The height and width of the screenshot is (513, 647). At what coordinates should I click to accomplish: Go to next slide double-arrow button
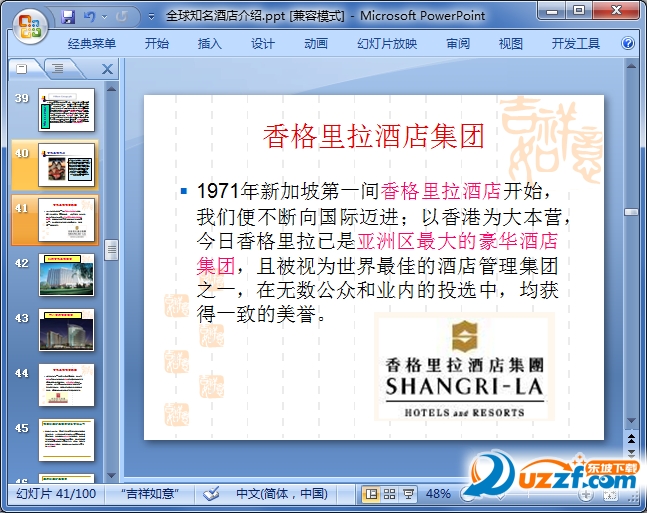click(x=631, y=453)
